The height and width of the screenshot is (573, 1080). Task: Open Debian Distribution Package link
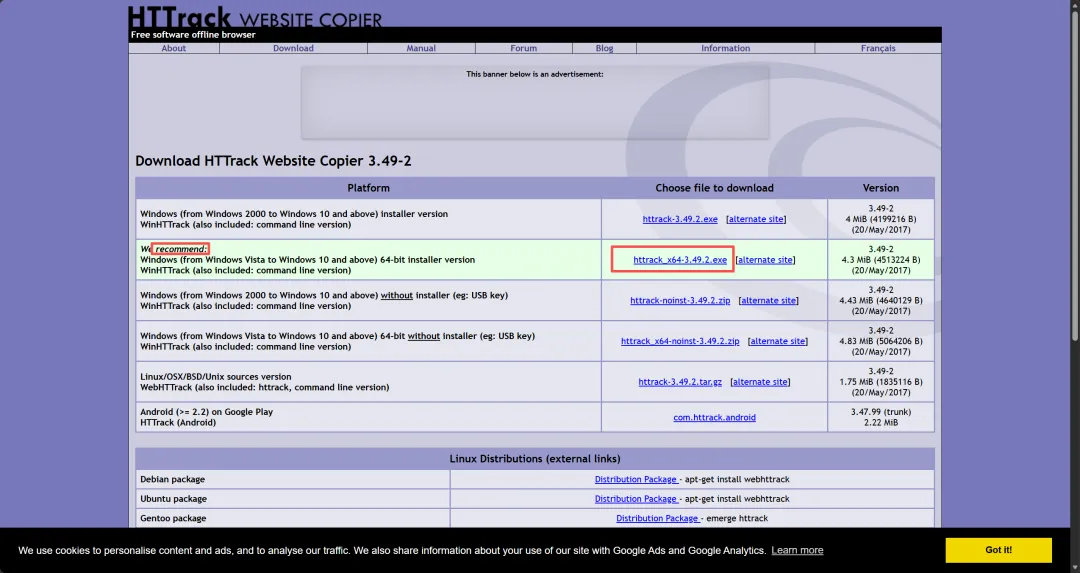[636, 479]
